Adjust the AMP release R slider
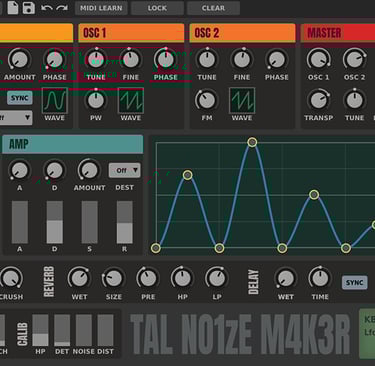This screenshot has height=366, width=375. coord(124,222)
